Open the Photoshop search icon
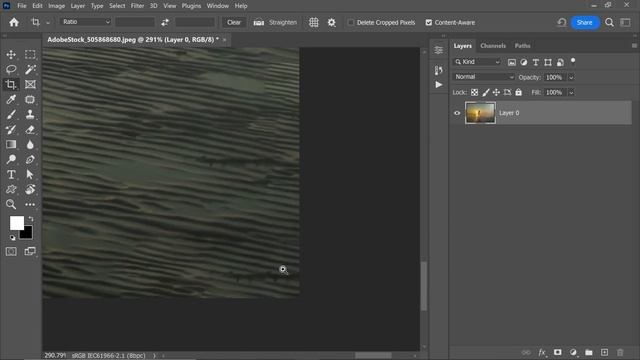Image resolution: width=640 pixels, height=360 pixels. (609, 22)
